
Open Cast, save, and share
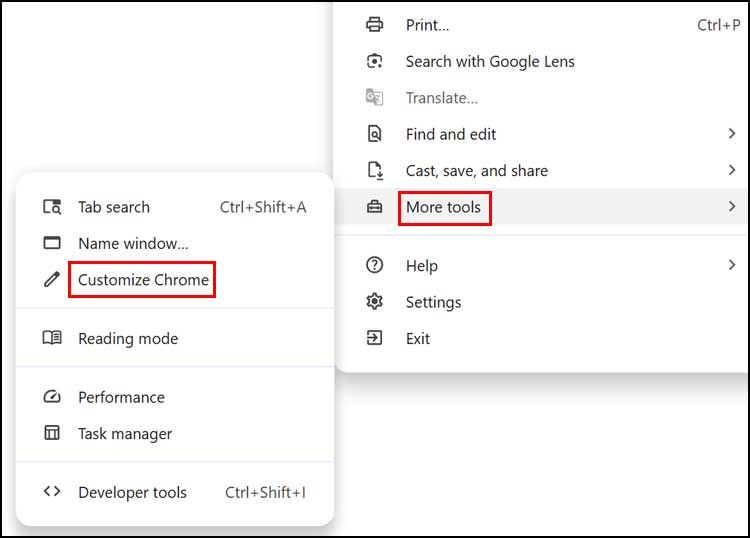coord(541,170)
